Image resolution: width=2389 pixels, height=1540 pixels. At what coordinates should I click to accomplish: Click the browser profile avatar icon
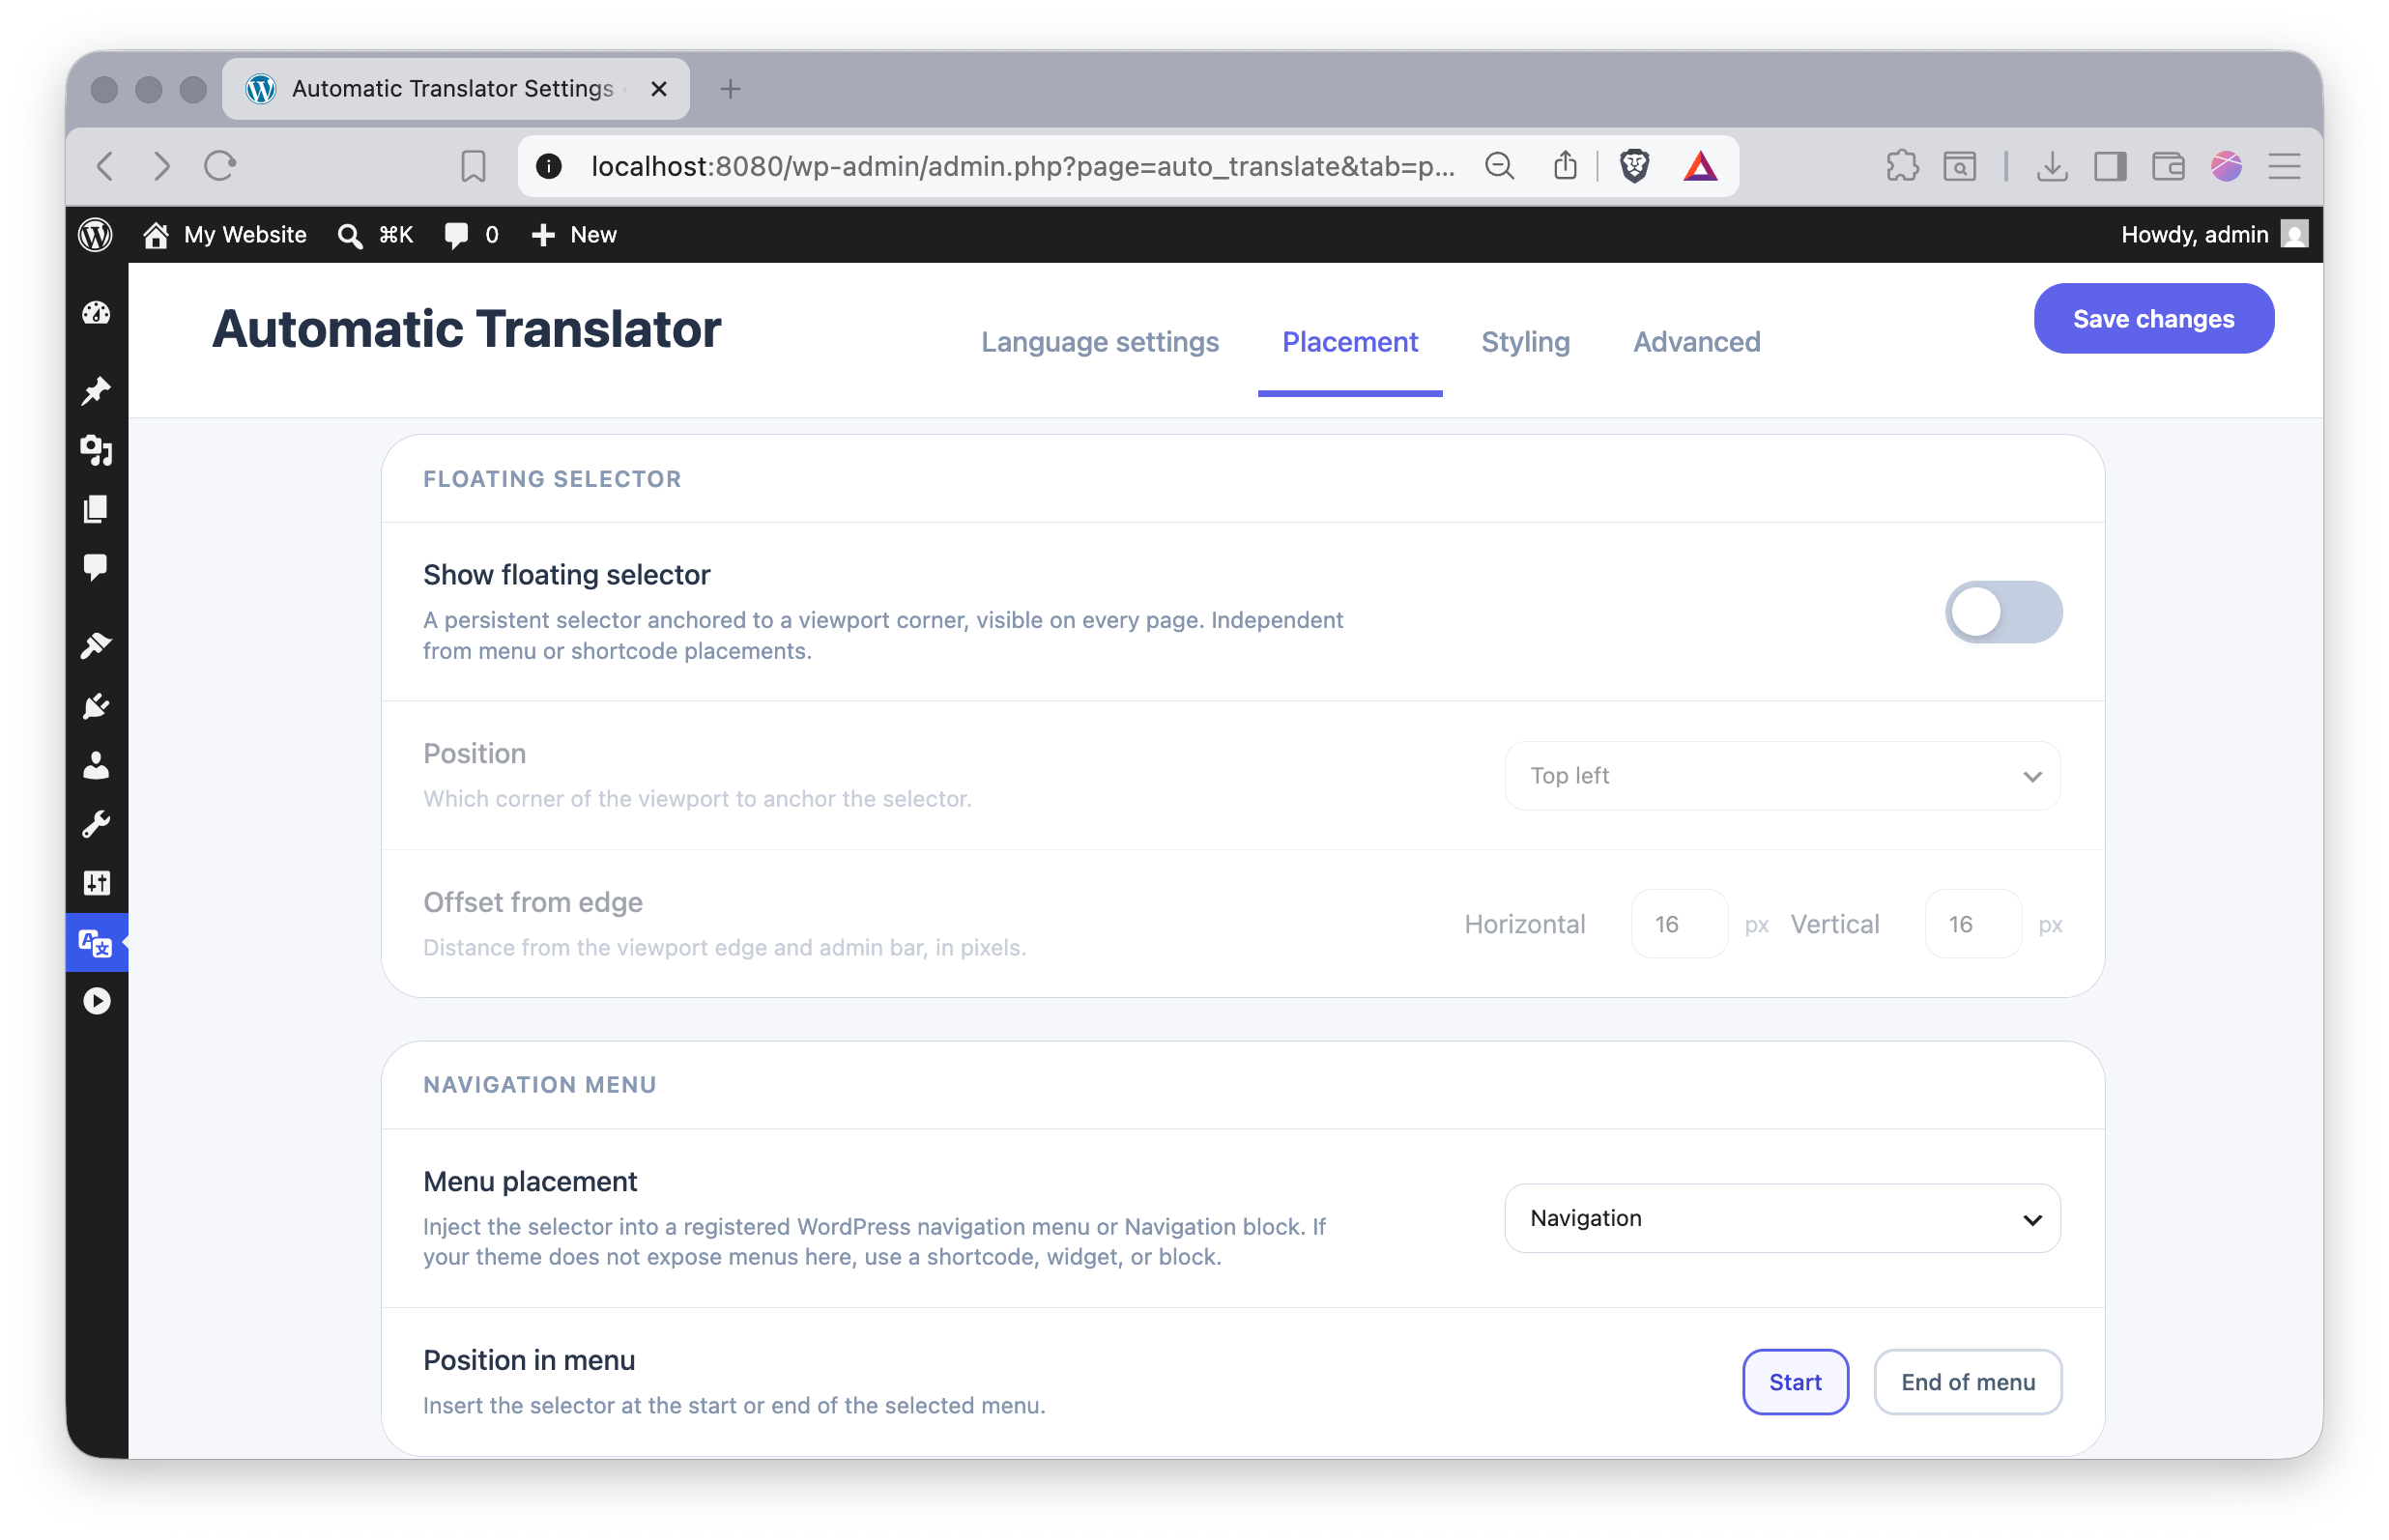(x=2226, y=166)
